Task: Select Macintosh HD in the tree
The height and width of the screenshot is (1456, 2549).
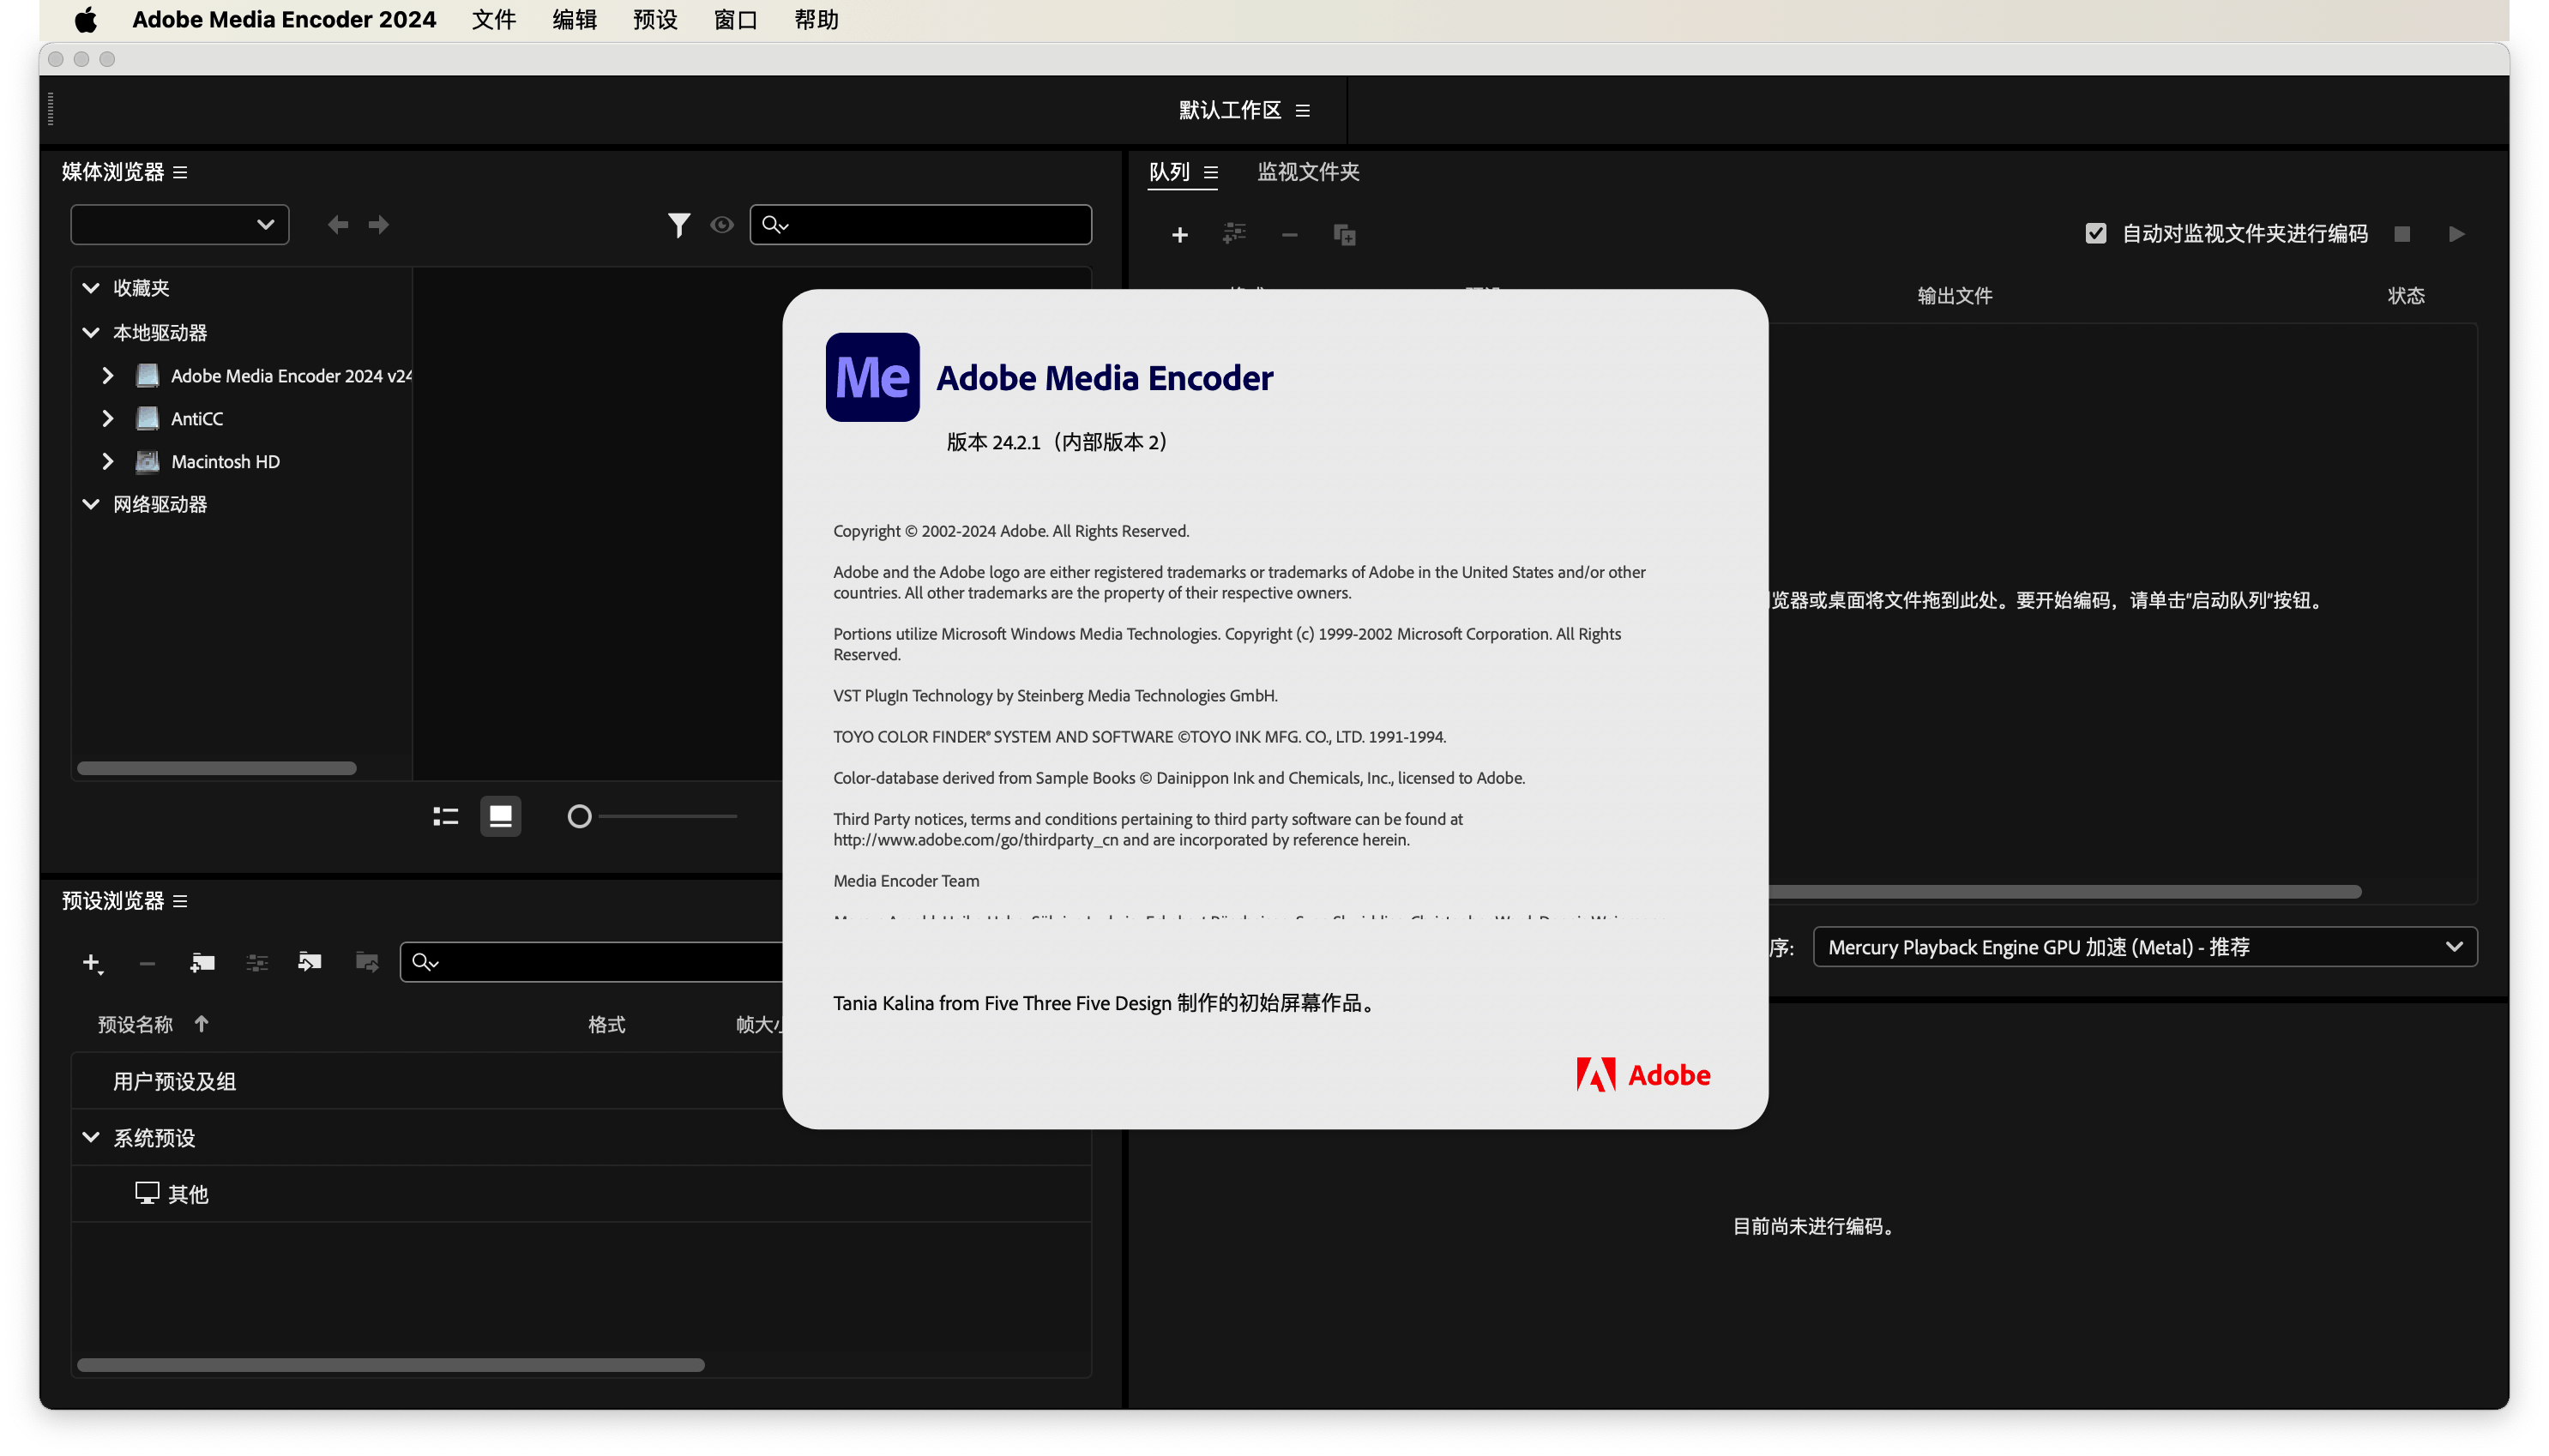Action: click(x=225, y=462)
